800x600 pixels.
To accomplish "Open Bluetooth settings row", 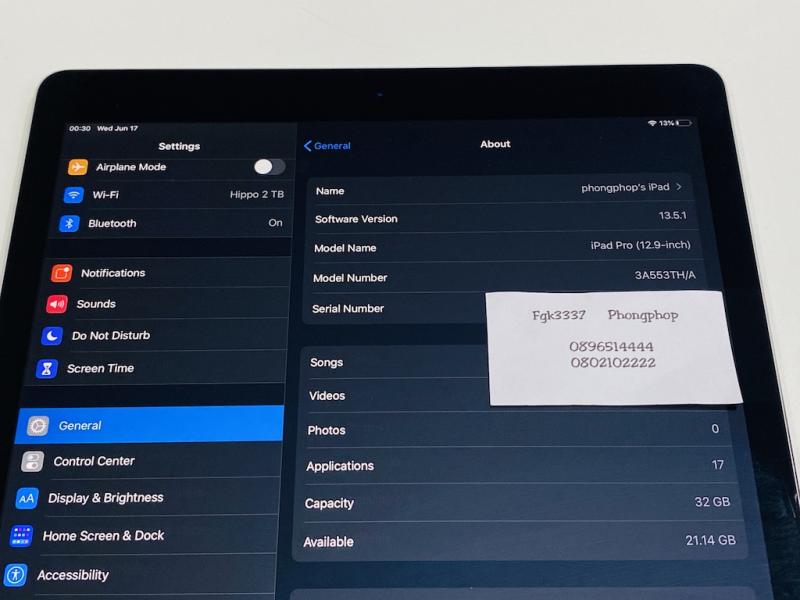I will pyautogui.click(x=171, y=223).
